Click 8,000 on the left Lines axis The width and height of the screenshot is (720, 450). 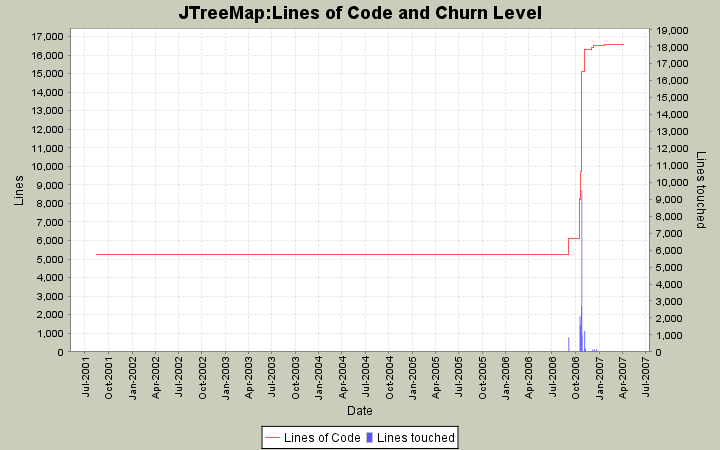coord(50,203)
